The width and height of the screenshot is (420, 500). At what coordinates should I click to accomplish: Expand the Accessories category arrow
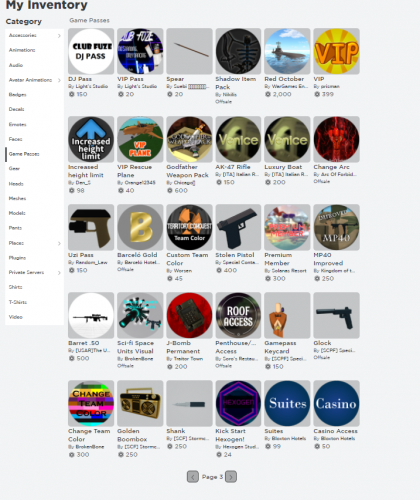59,36
